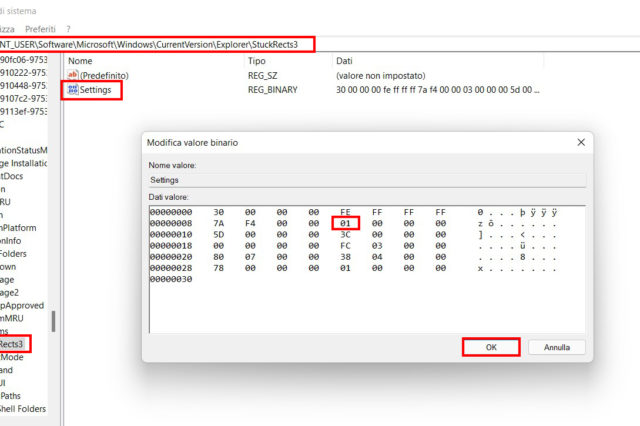Select the StuckRects3 key in tree

pos(11,344)
